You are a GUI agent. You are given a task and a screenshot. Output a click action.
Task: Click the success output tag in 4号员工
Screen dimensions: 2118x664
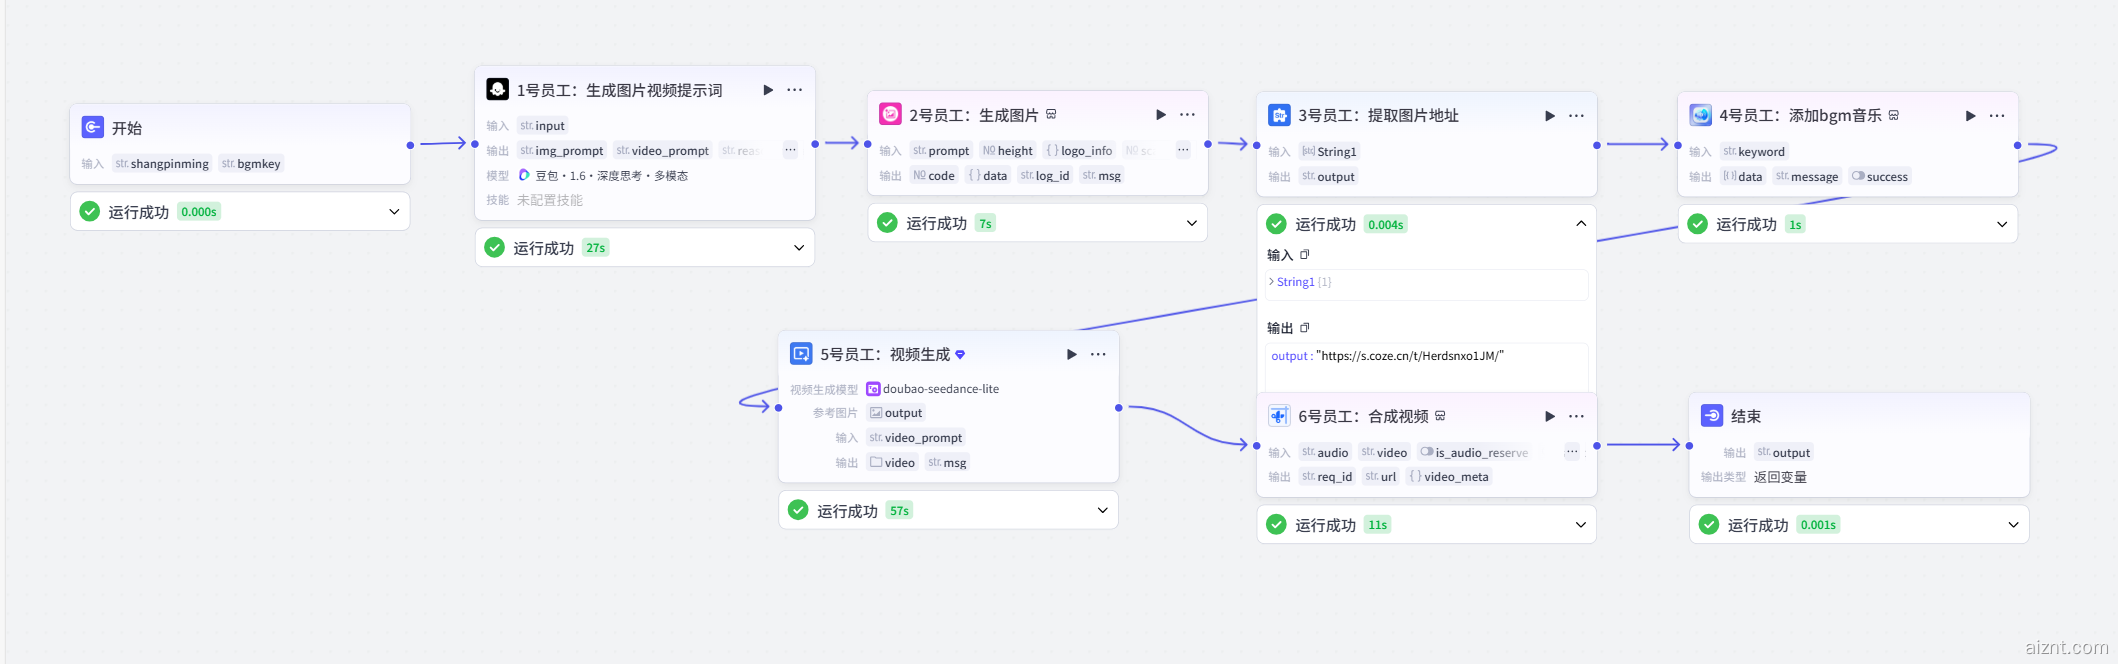(1879, 177)
